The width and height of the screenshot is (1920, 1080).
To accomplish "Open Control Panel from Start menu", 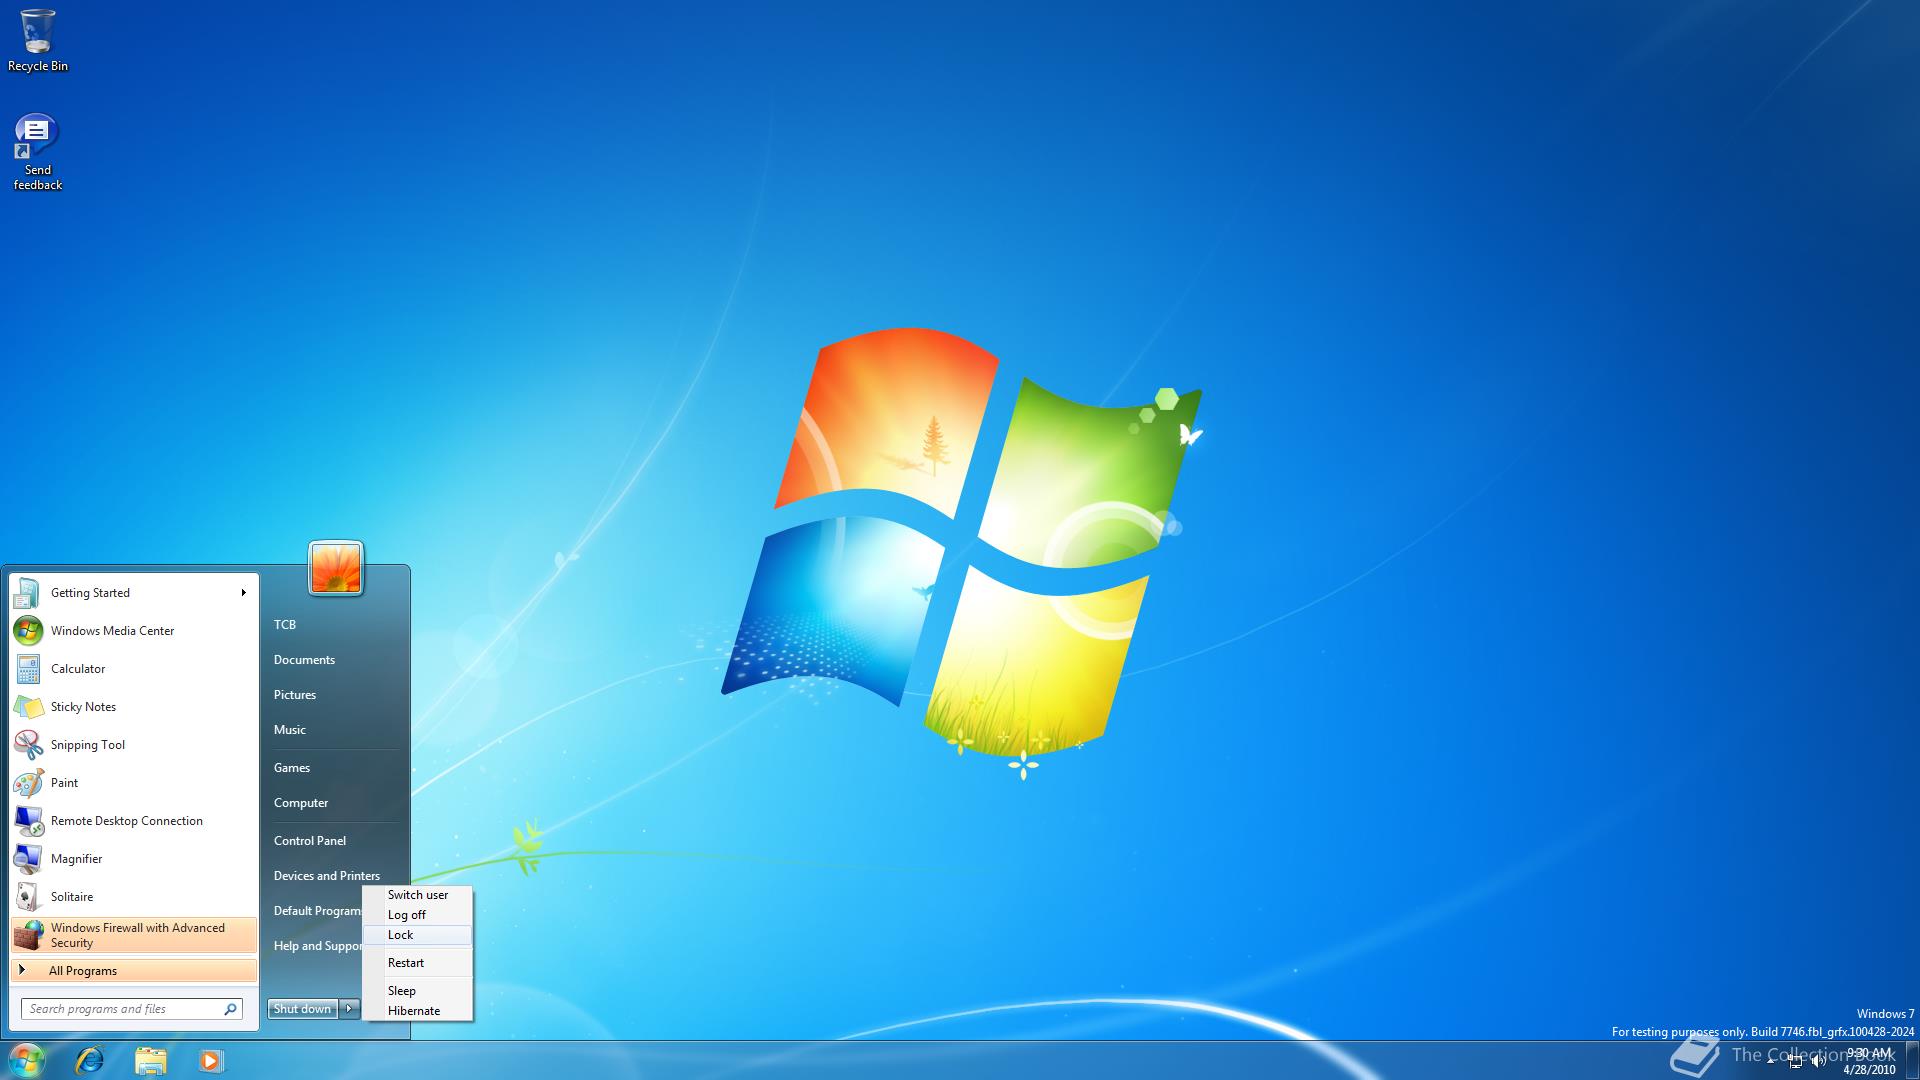I will click(x=310, y=841).
